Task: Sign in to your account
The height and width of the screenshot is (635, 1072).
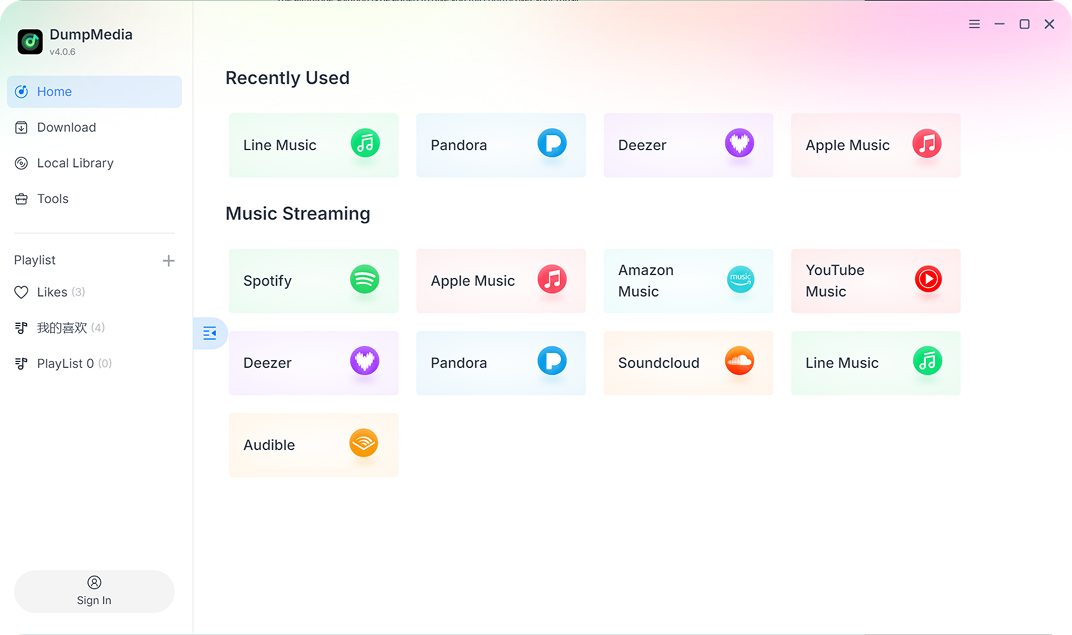Action: click(94, 591)
